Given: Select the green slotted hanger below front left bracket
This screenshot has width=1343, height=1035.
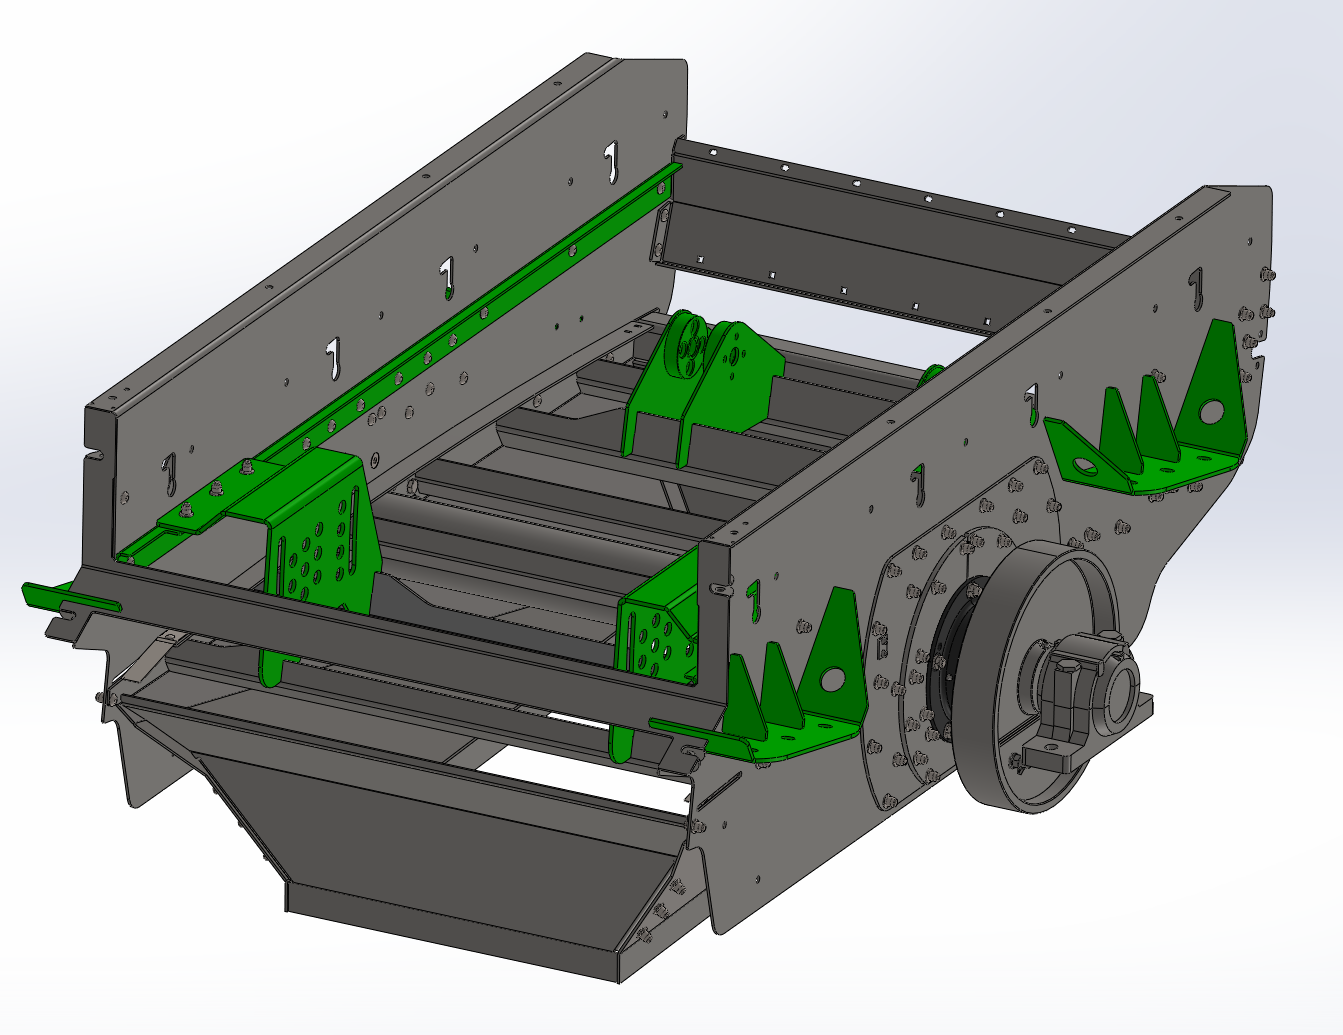Looking at the screenshot, I should tap(270, 667).
